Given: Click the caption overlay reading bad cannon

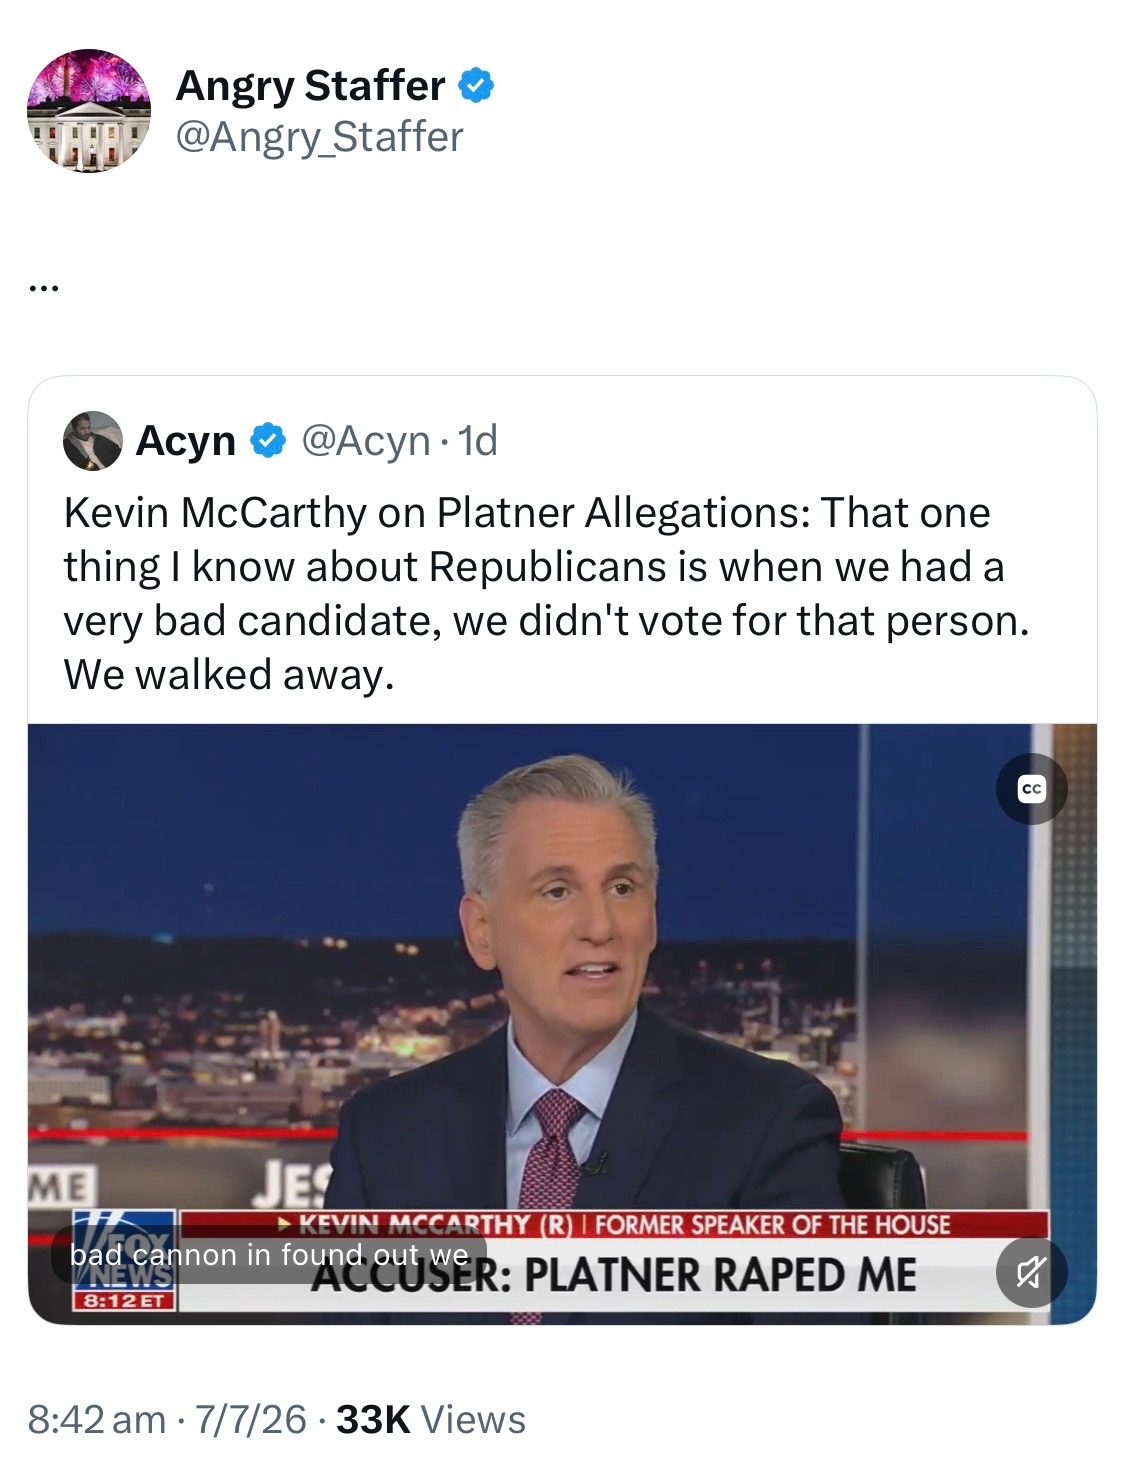Looking at the screenshot, I should tap(269, 1255).
